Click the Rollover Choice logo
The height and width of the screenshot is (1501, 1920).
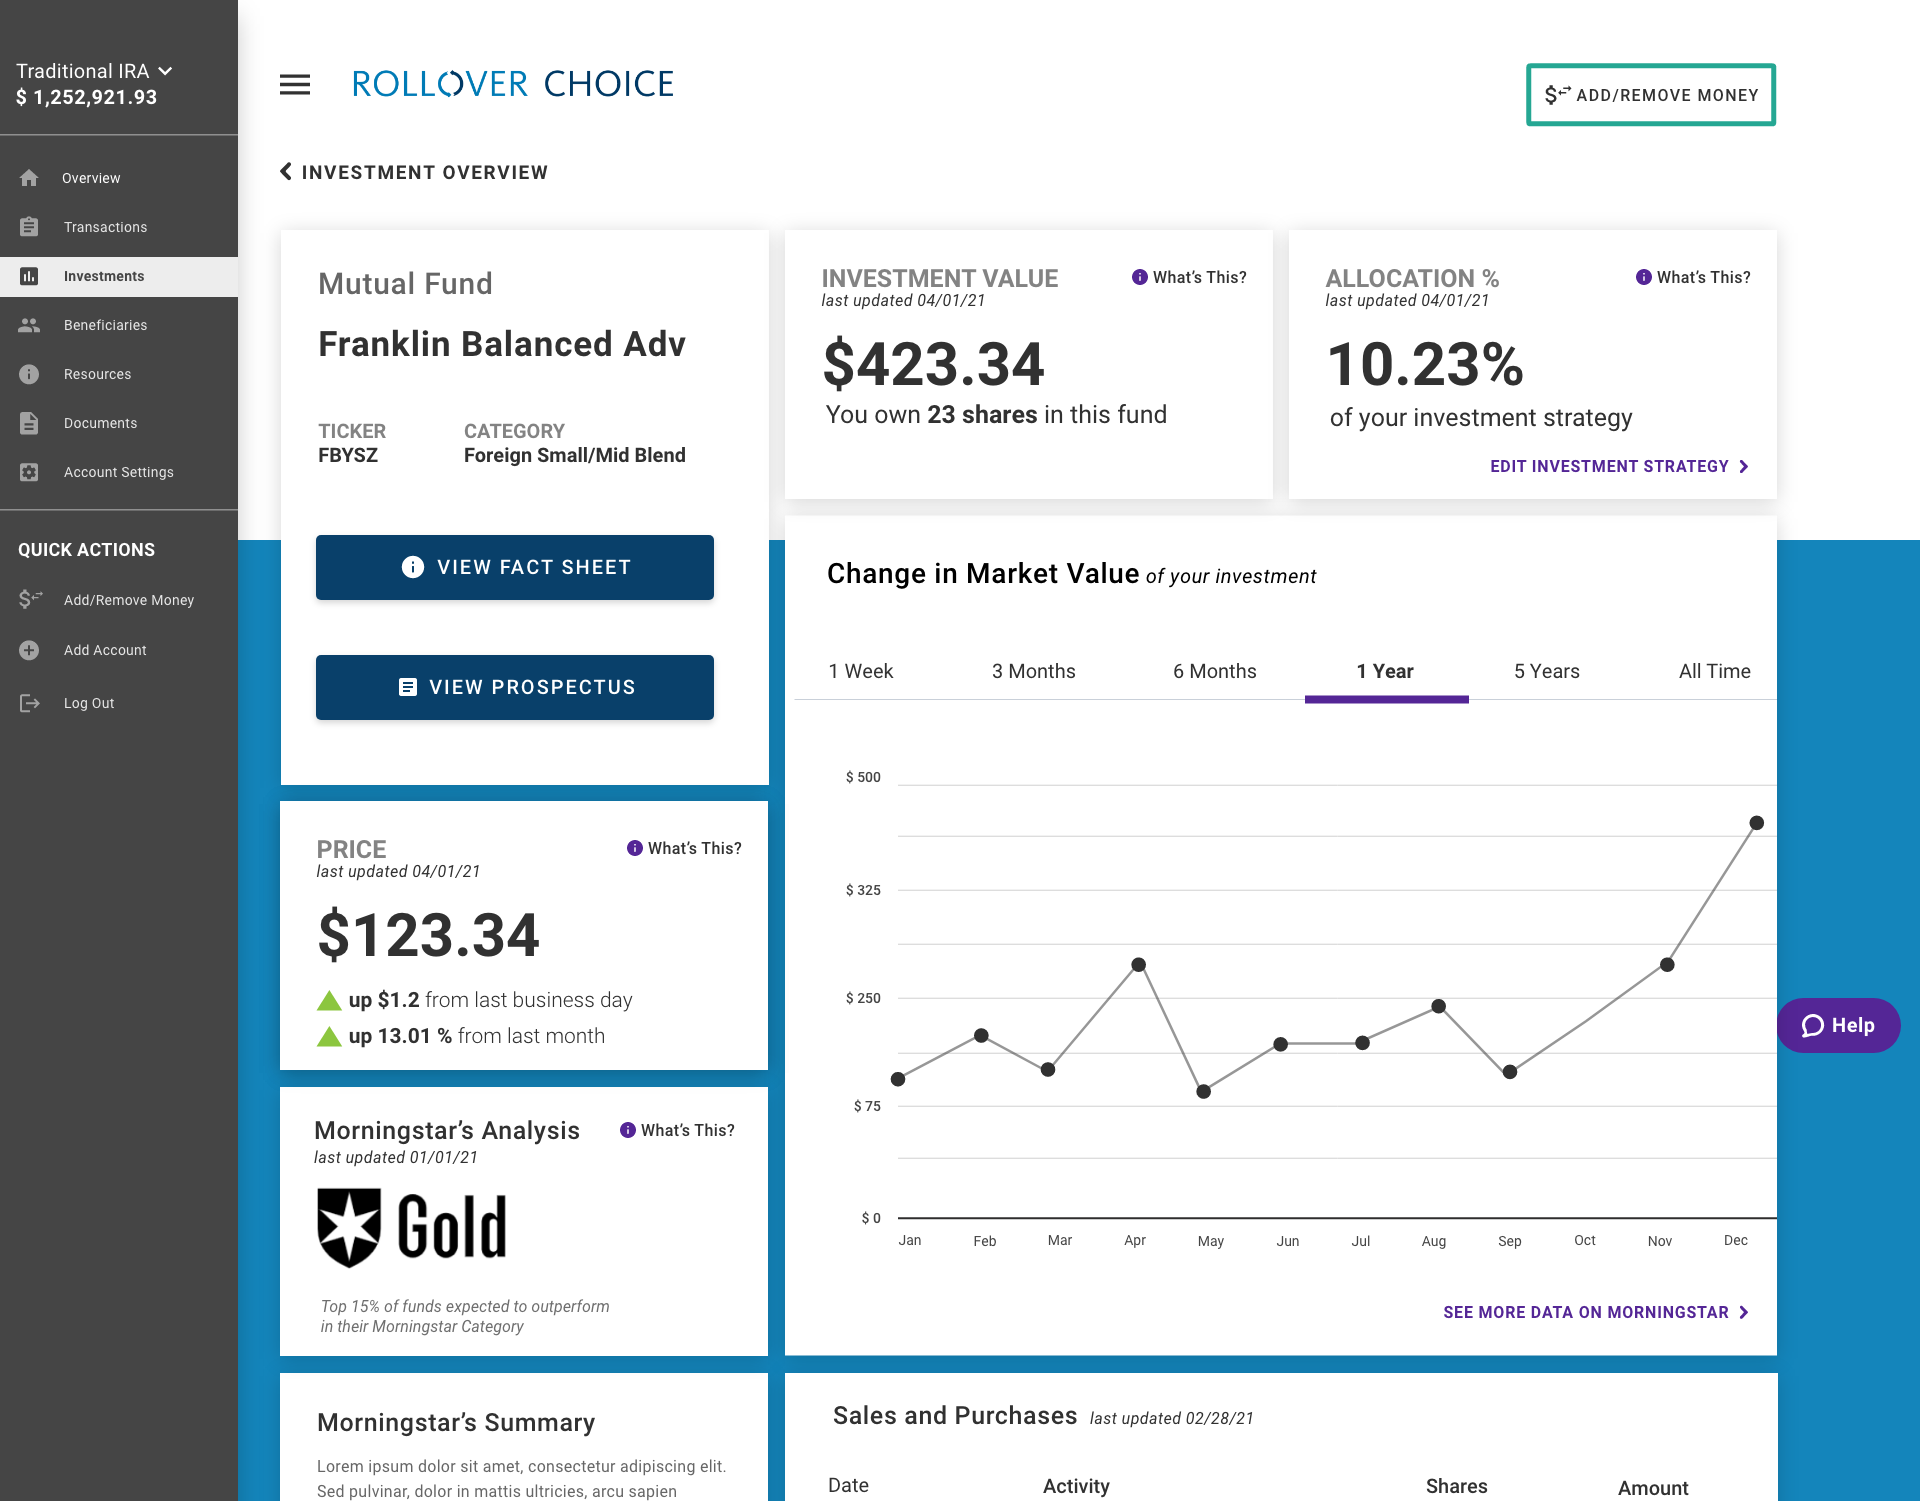pyautogui.click(x=513, y=84)
